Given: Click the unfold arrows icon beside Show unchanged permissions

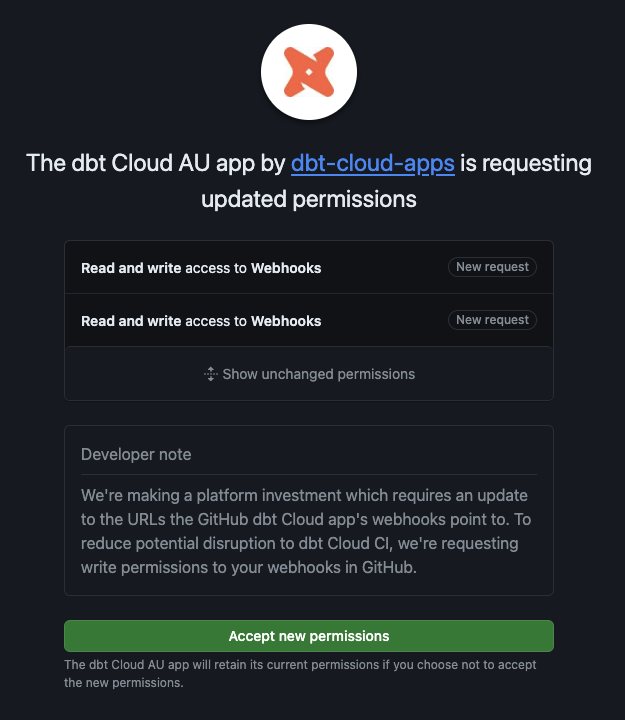Looking at the screenshot, I should (x=210, y=374).
